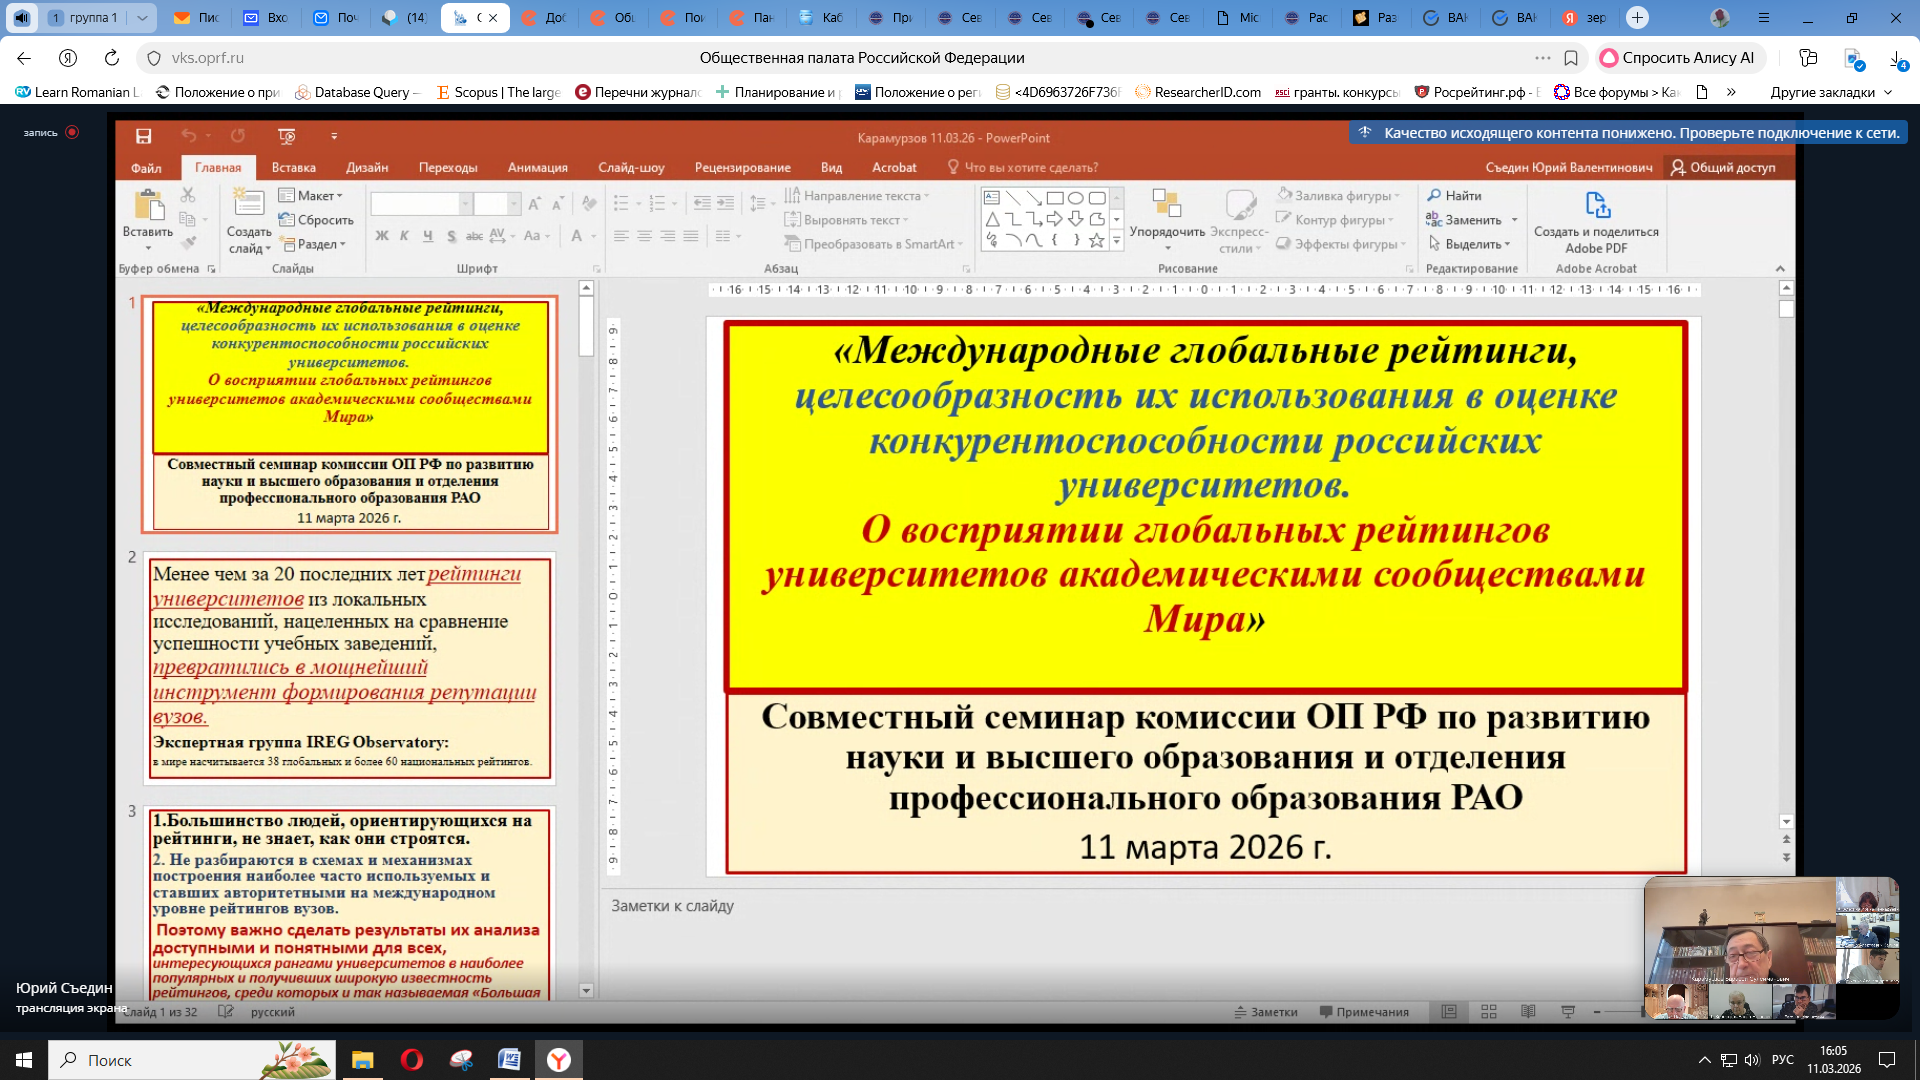Click the Save icon in PowerPoint quick access toolbar
The image size is (1920, 1080).
point(144,137)
